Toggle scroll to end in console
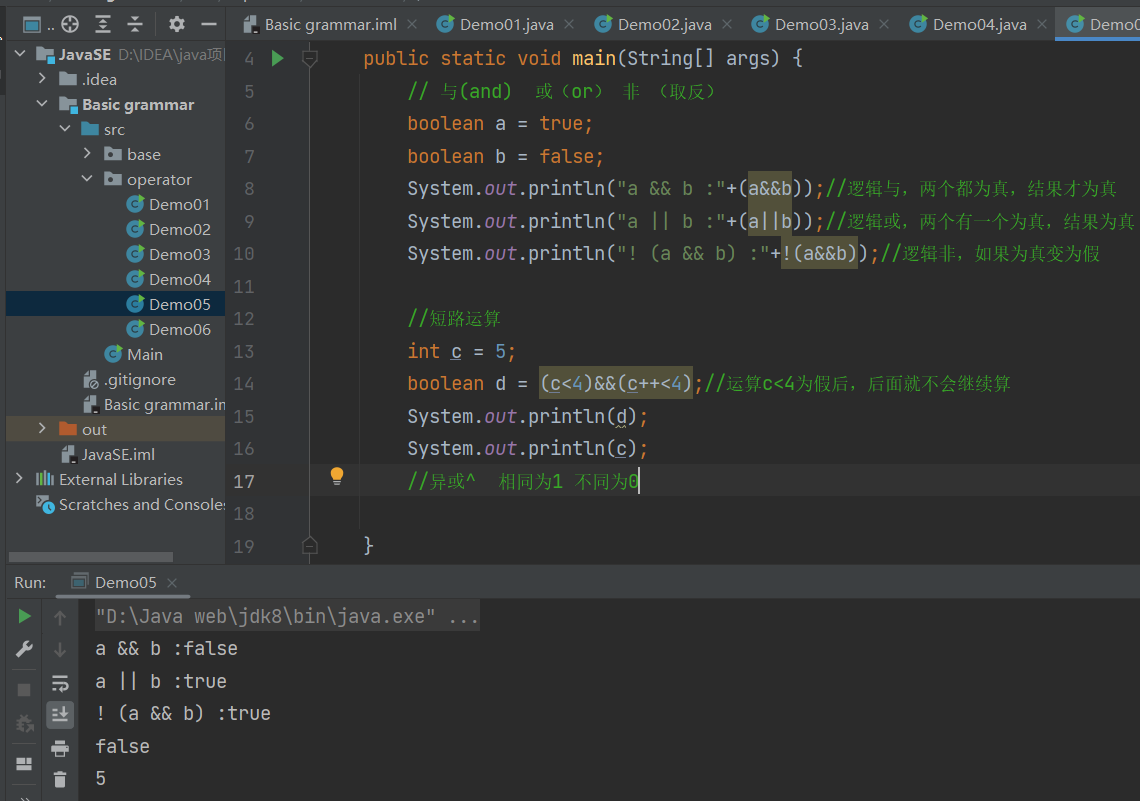Image resolution: width=1140 pixels, height=801 pixels. [x=60, y=714]
